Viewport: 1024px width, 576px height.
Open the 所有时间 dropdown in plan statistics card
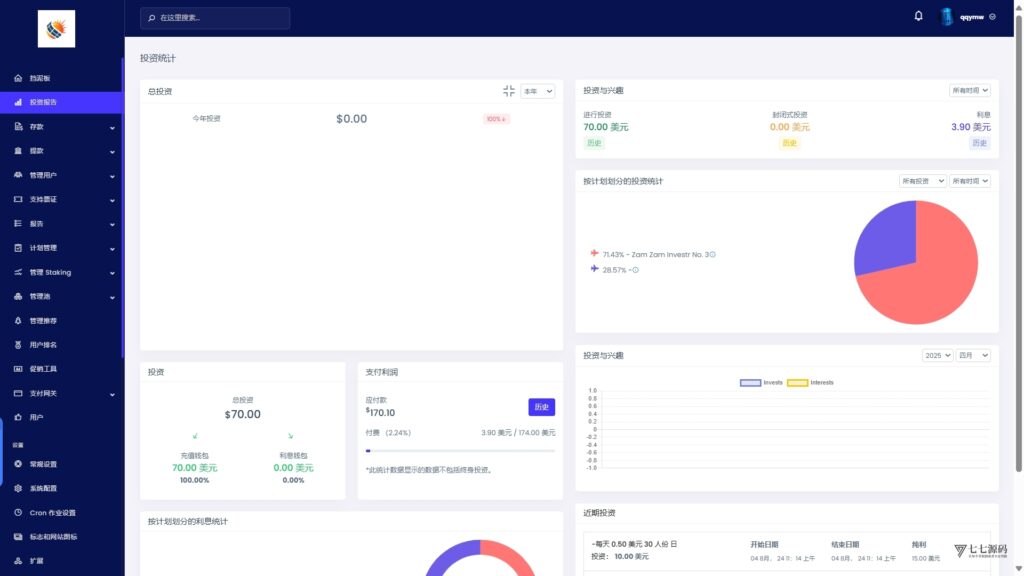970,181
